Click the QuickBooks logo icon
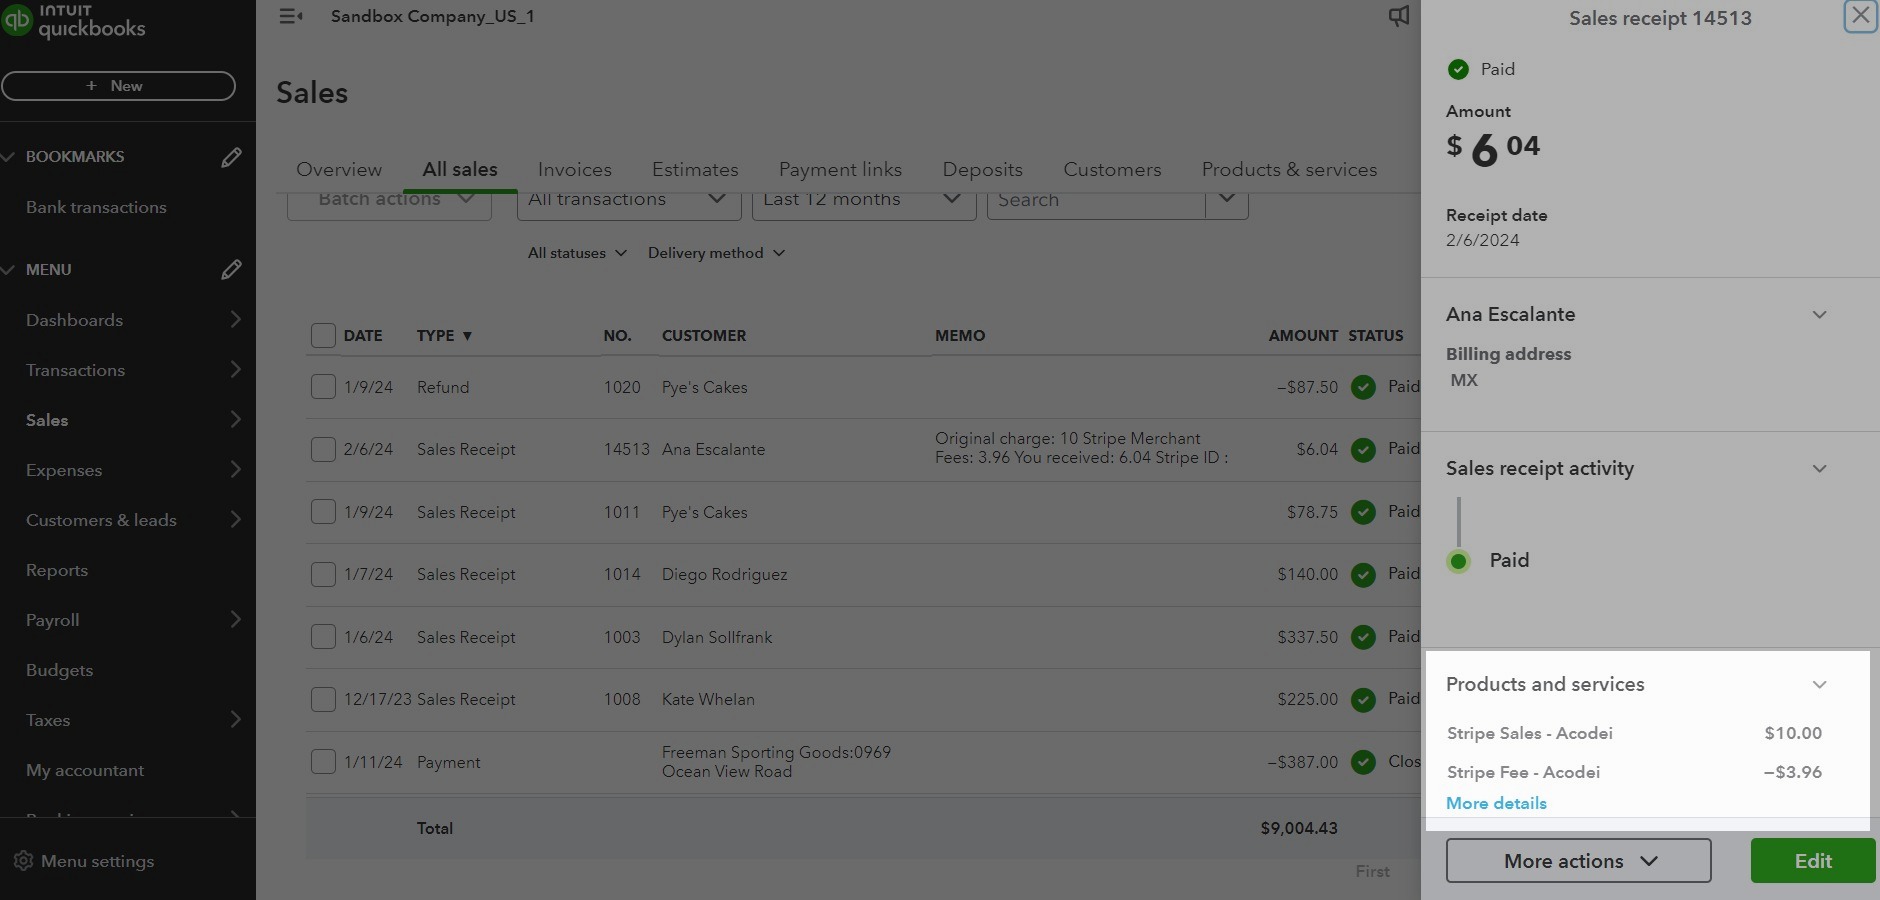This screenshot has height=900, width=1880. tap(17, 20)
